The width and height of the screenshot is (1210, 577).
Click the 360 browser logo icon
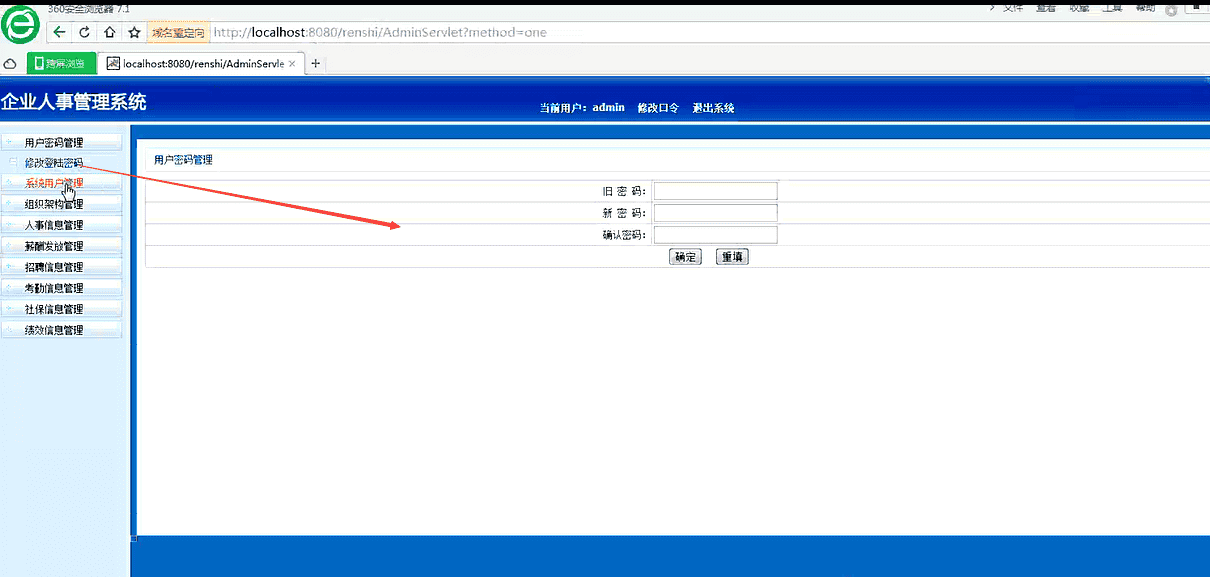click(20, 23)
